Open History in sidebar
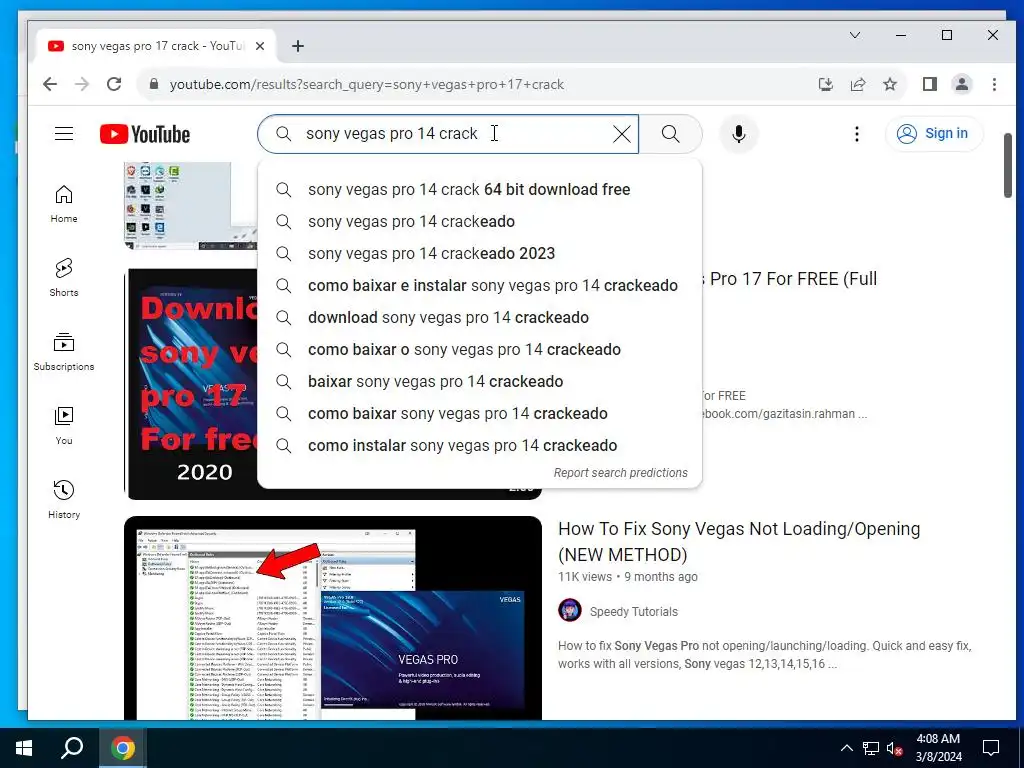Viewport: 1024px width, 768px height. coord(64,500)
